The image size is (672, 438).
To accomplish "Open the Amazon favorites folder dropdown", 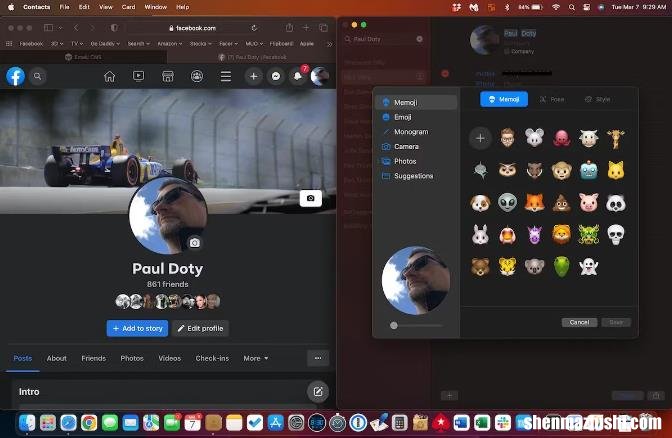I will click(170, 44).
